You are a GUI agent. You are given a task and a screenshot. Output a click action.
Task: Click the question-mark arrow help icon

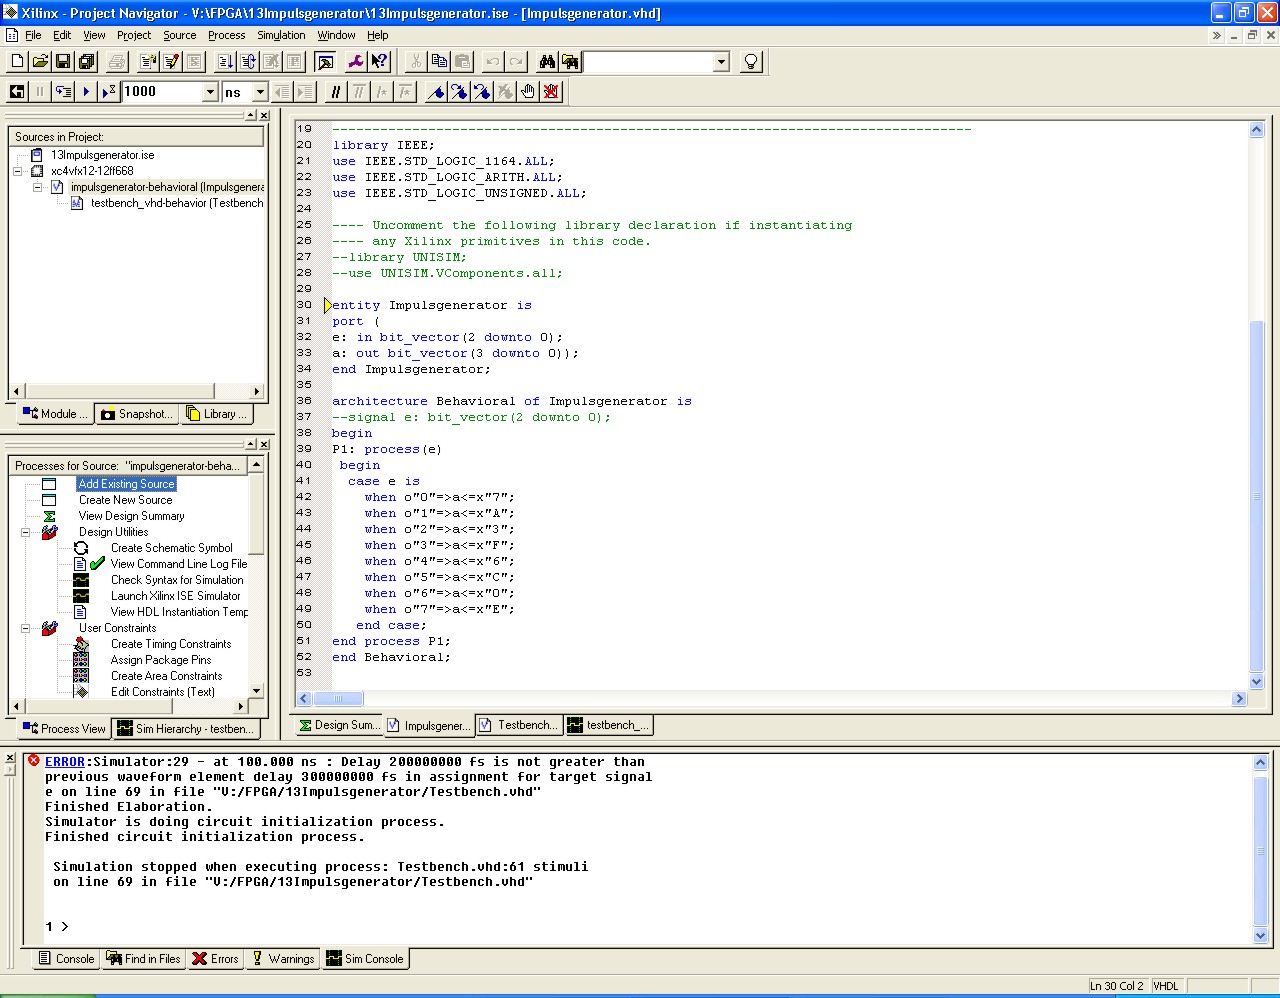click(x=379, y=62)
